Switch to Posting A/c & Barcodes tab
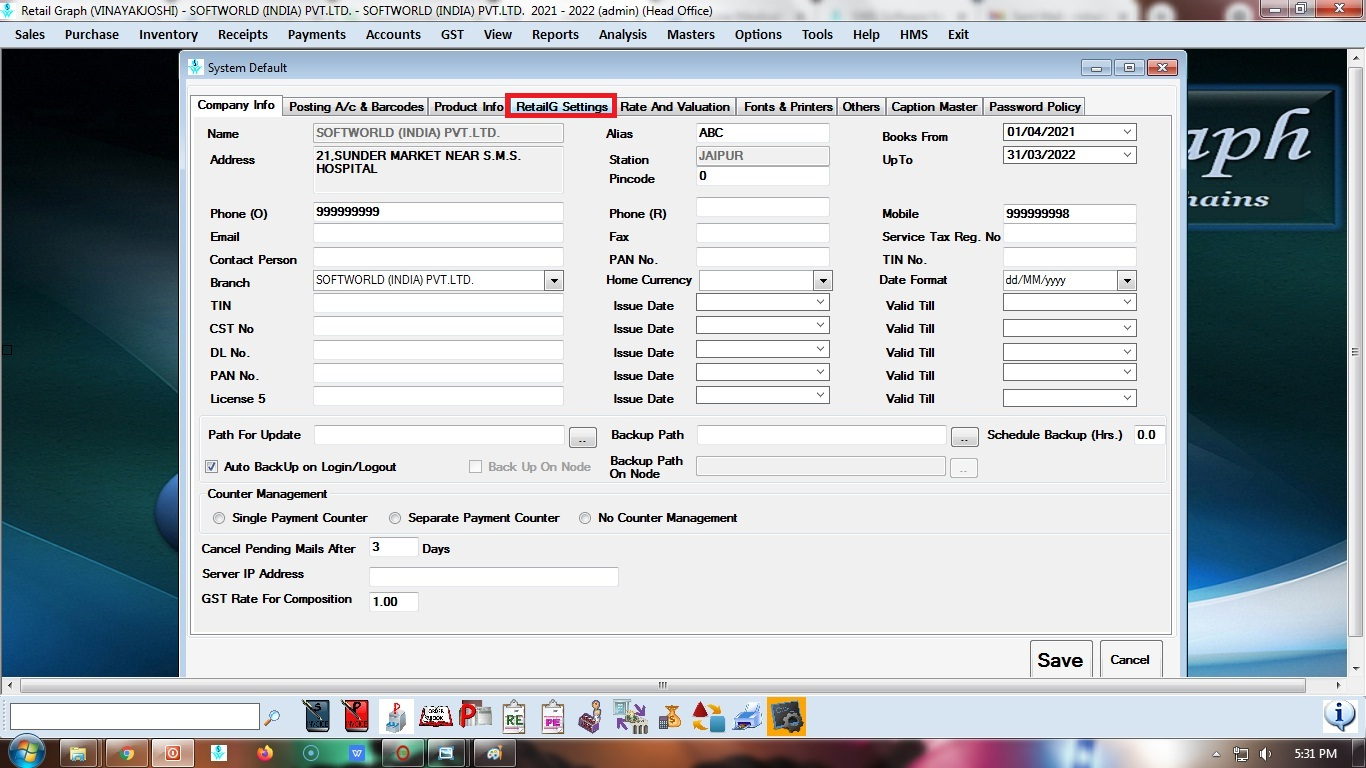The width and height of the screenshot is (1366, 768). pyautogui.click(x=356, y=106)
